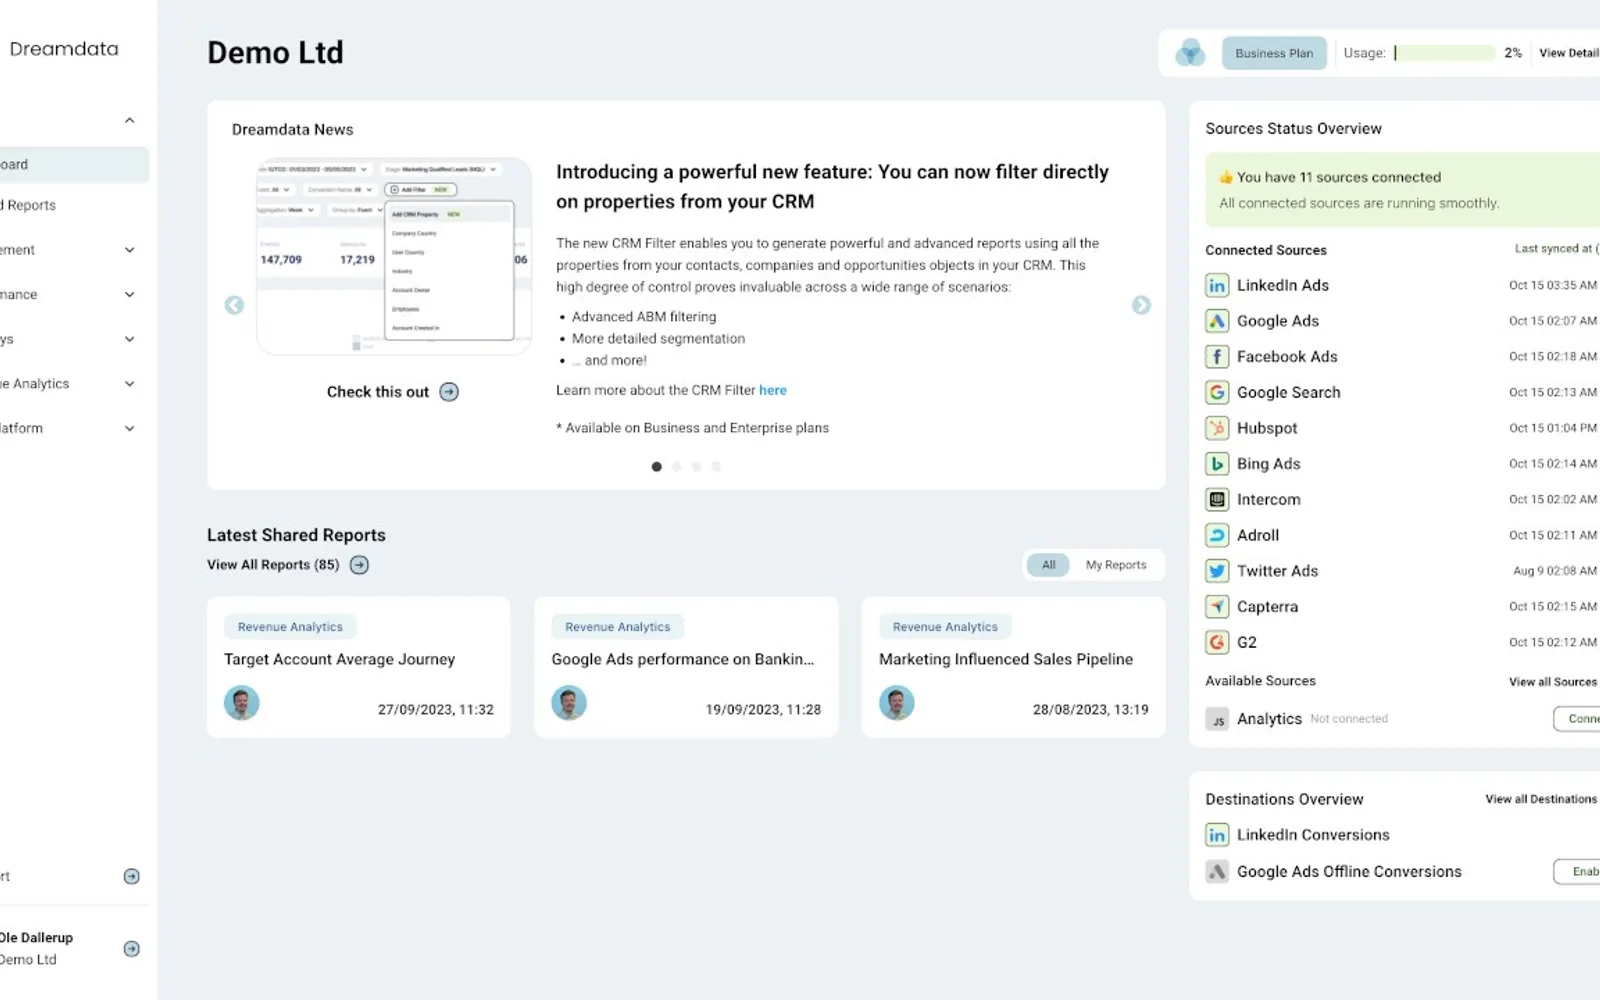Select the first news carousel dot
Image resolution: width=1600 pixels, height=1000 pixels.
(x=656, y=467)
